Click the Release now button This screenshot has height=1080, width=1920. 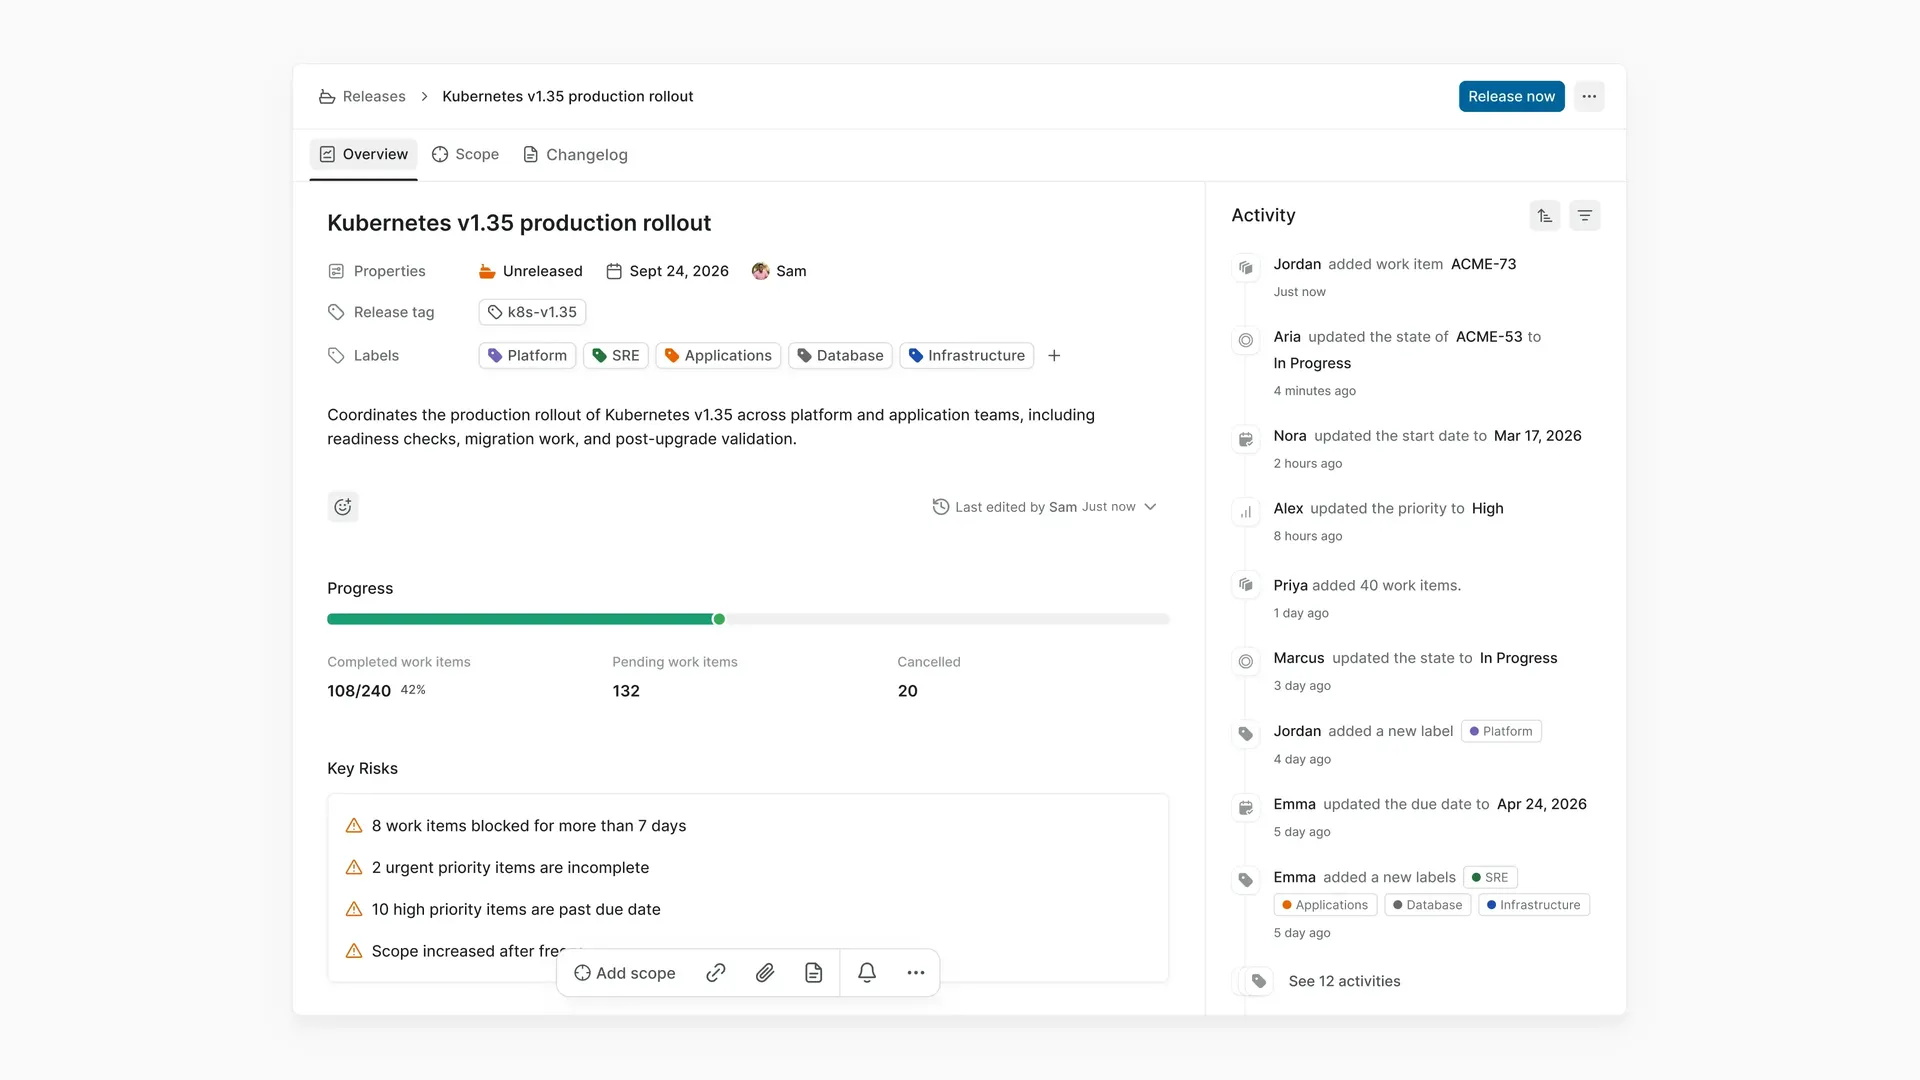1511,96
